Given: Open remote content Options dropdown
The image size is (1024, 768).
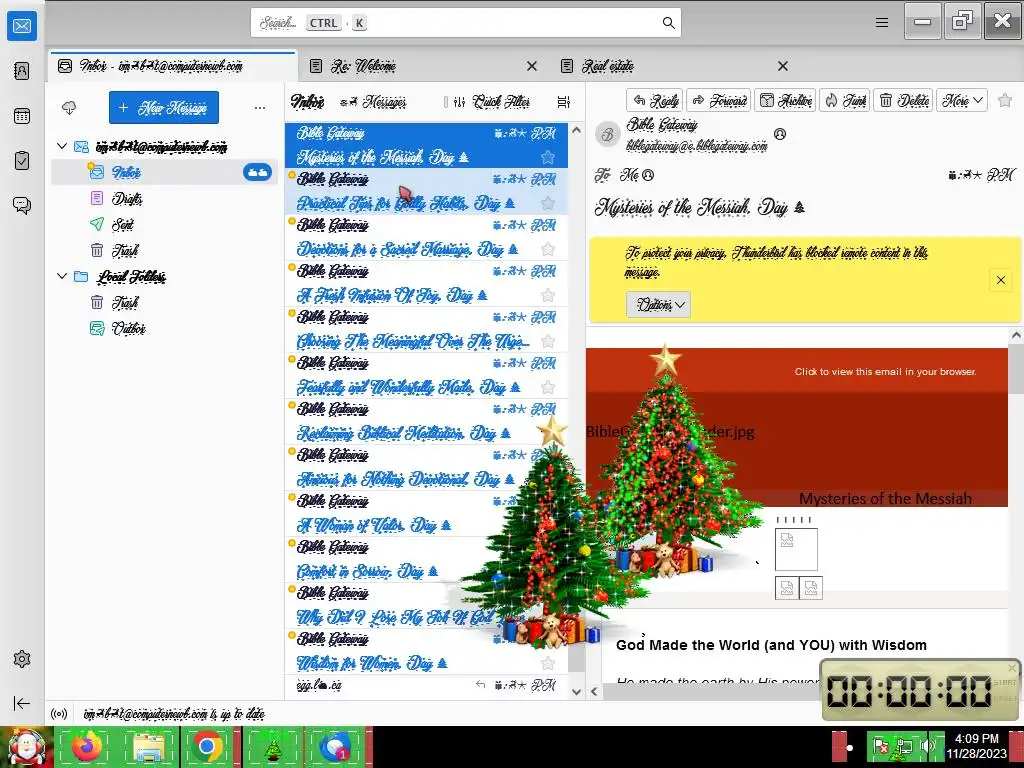Looking at the screenshot, I should tap(658, 305).
